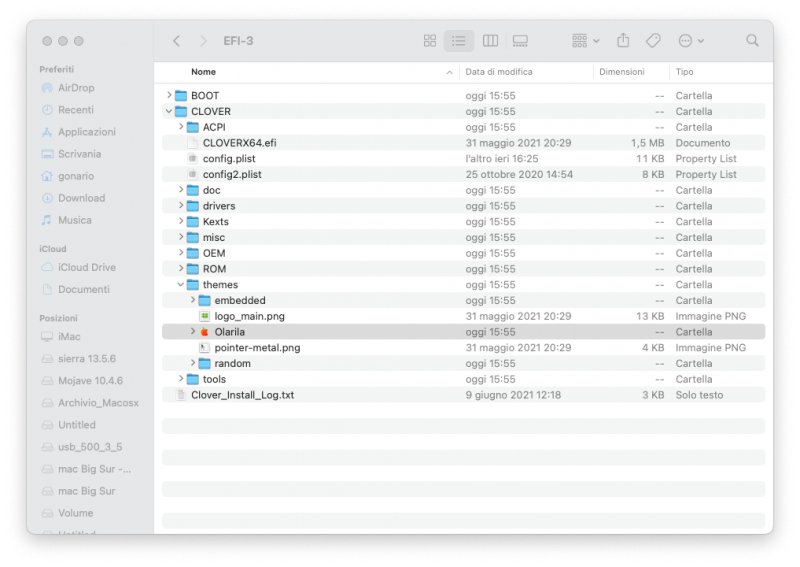Select the Mojave 10.4.6 volume

pos(90,381)
